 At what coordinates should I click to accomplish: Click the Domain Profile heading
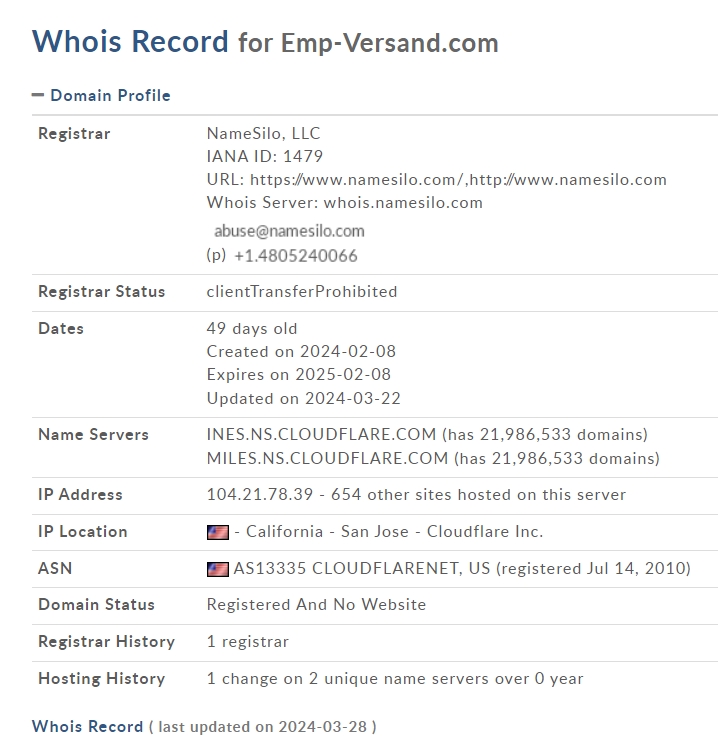pos(111,95)
